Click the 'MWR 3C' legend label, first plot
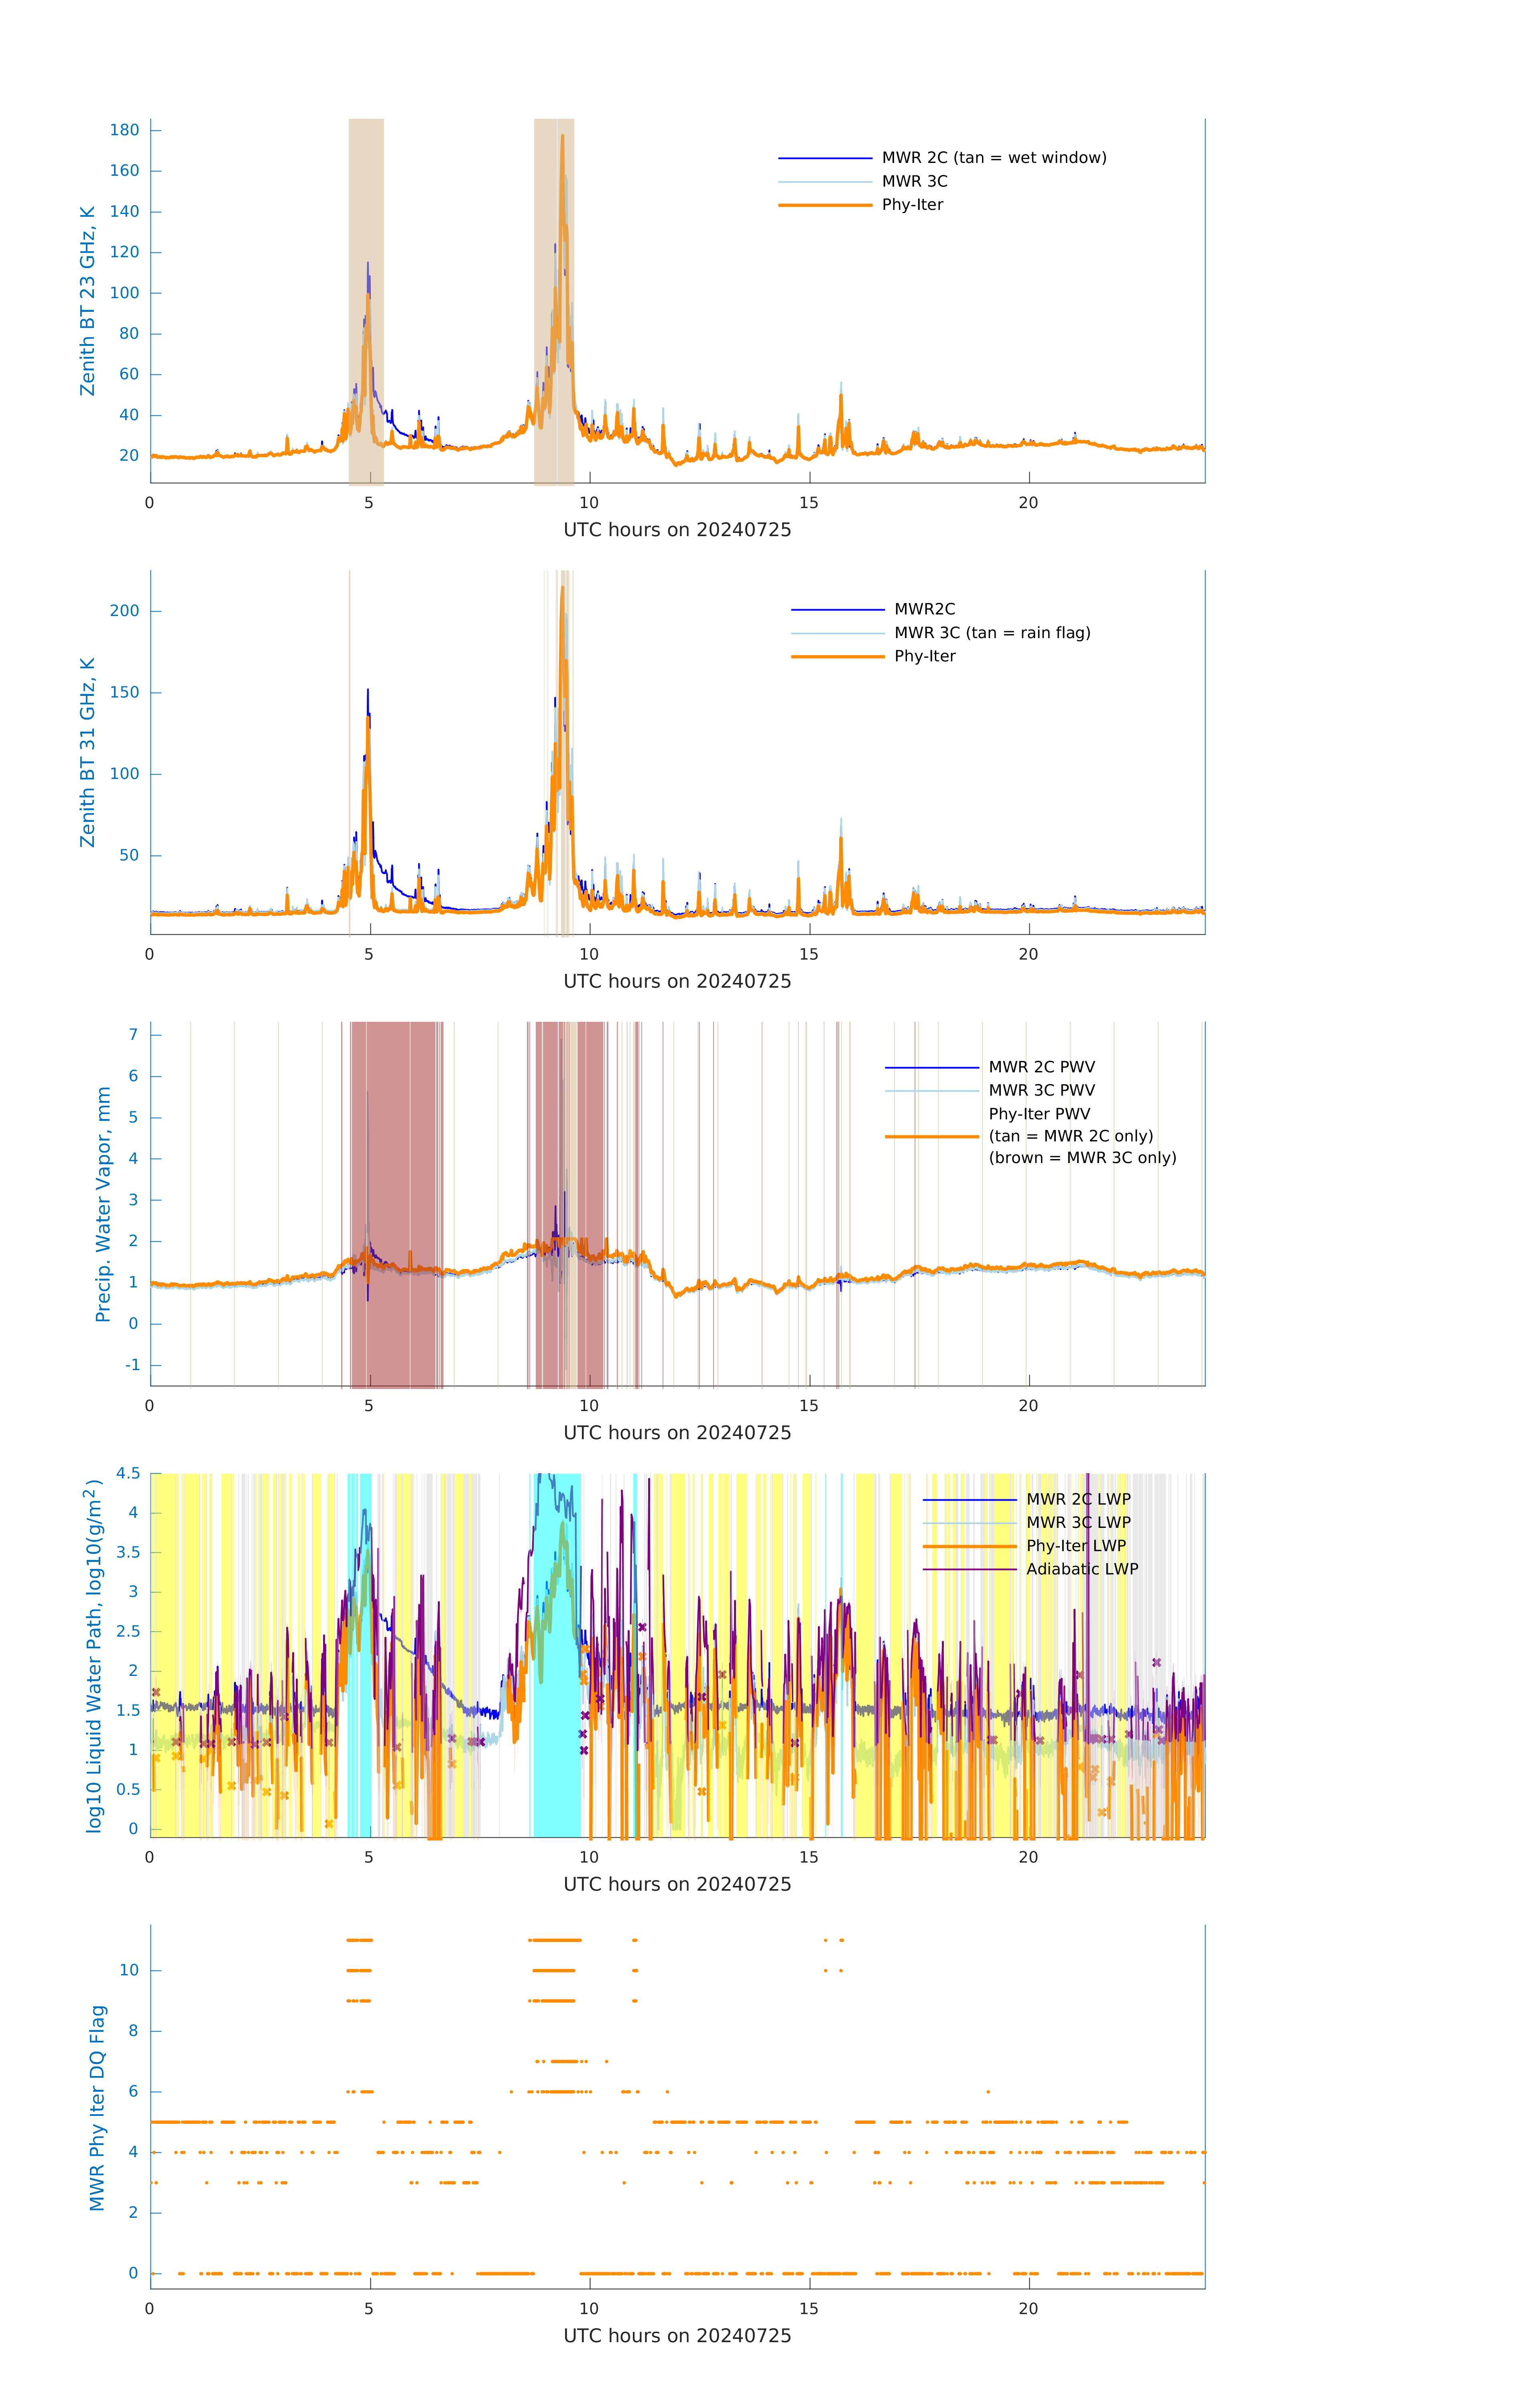The height and width of the screenshot is (2408, 1535). point(914,181)
